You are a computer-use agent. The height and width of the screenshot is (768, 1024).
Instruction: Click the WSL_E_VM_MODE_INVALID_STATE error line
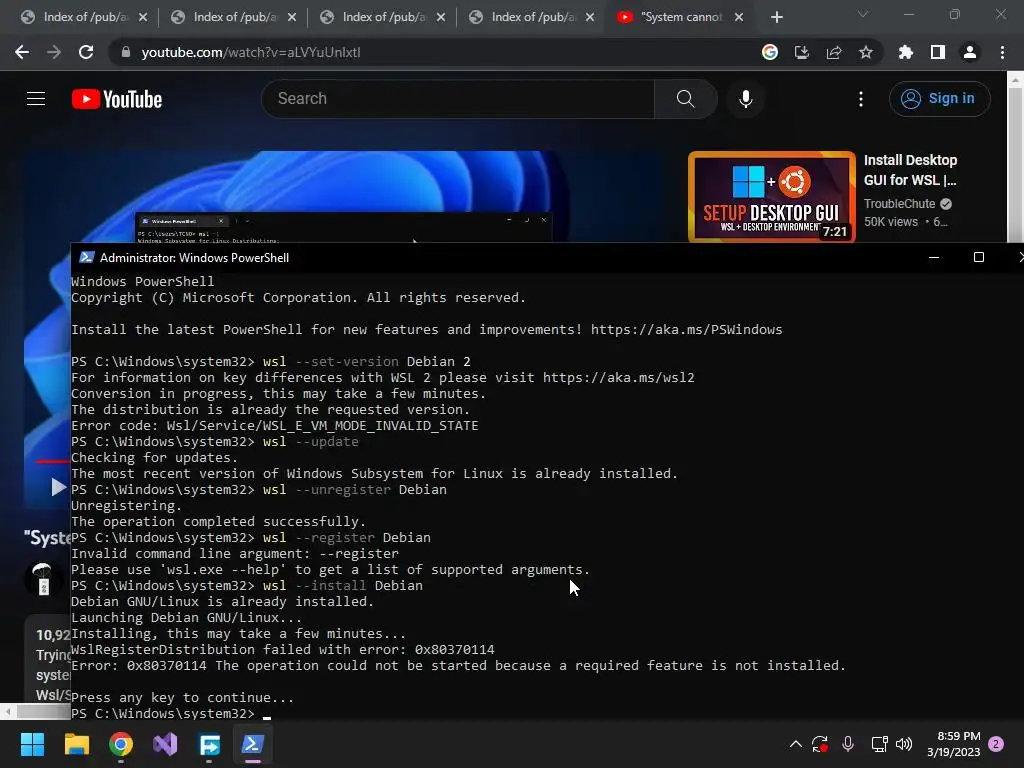274,426
